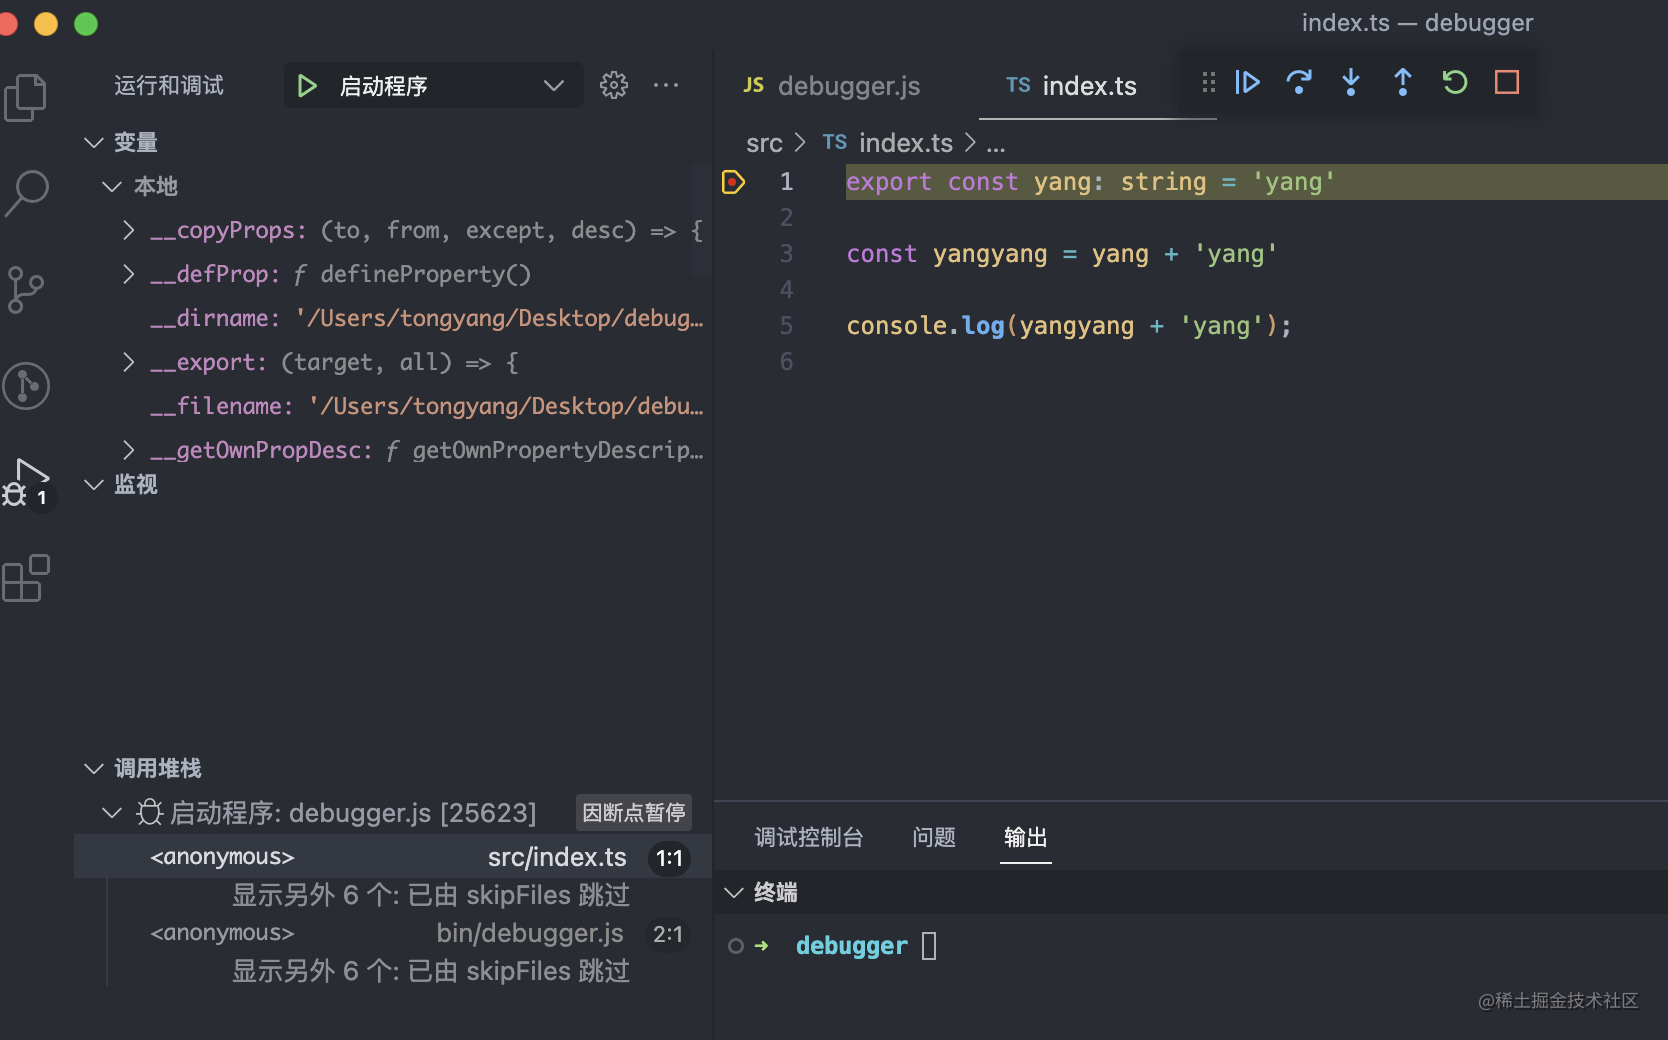Expand the __copyProps variable
Viewport: 1668px width, 1040px height.
pyautogui.click(x=128, y=231)
